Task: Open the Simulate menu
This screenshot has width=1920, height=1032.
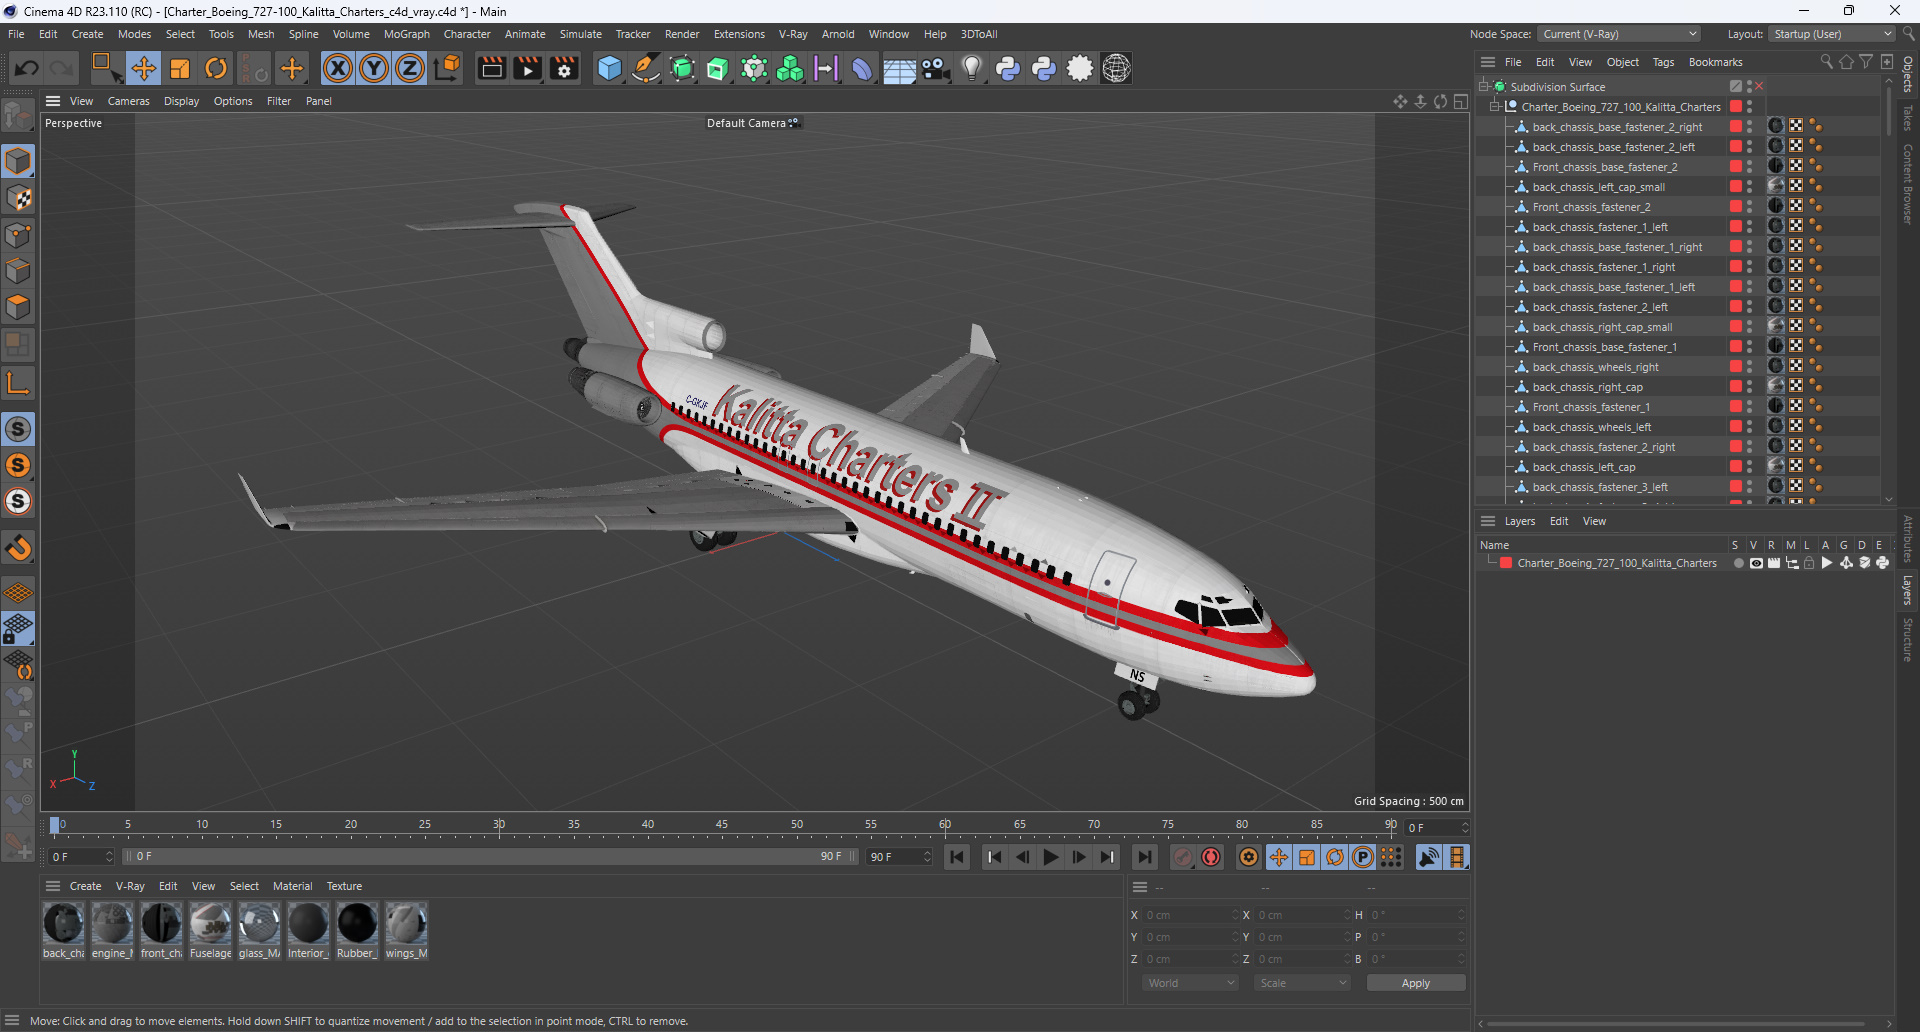Action: tap(580, 34)
